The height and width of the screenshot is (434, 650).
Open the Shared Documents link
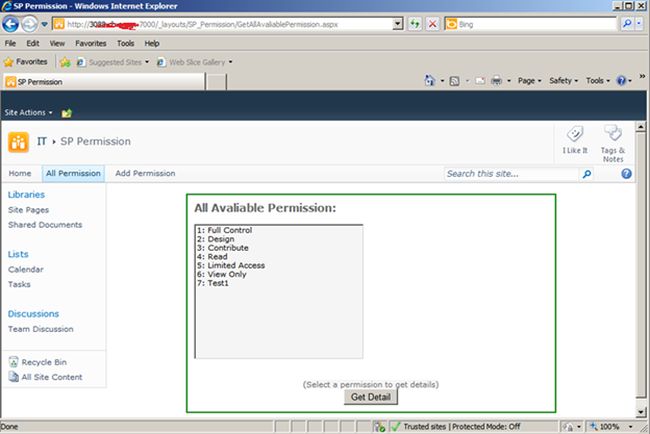(45, 225)
